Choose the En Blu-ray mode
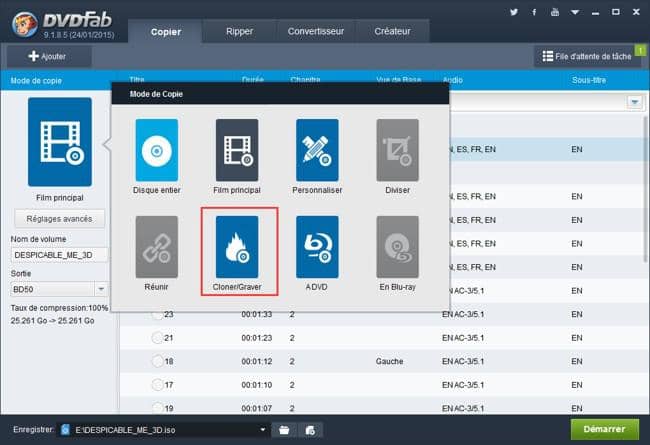The image size is (650, 445). point(398,247)
